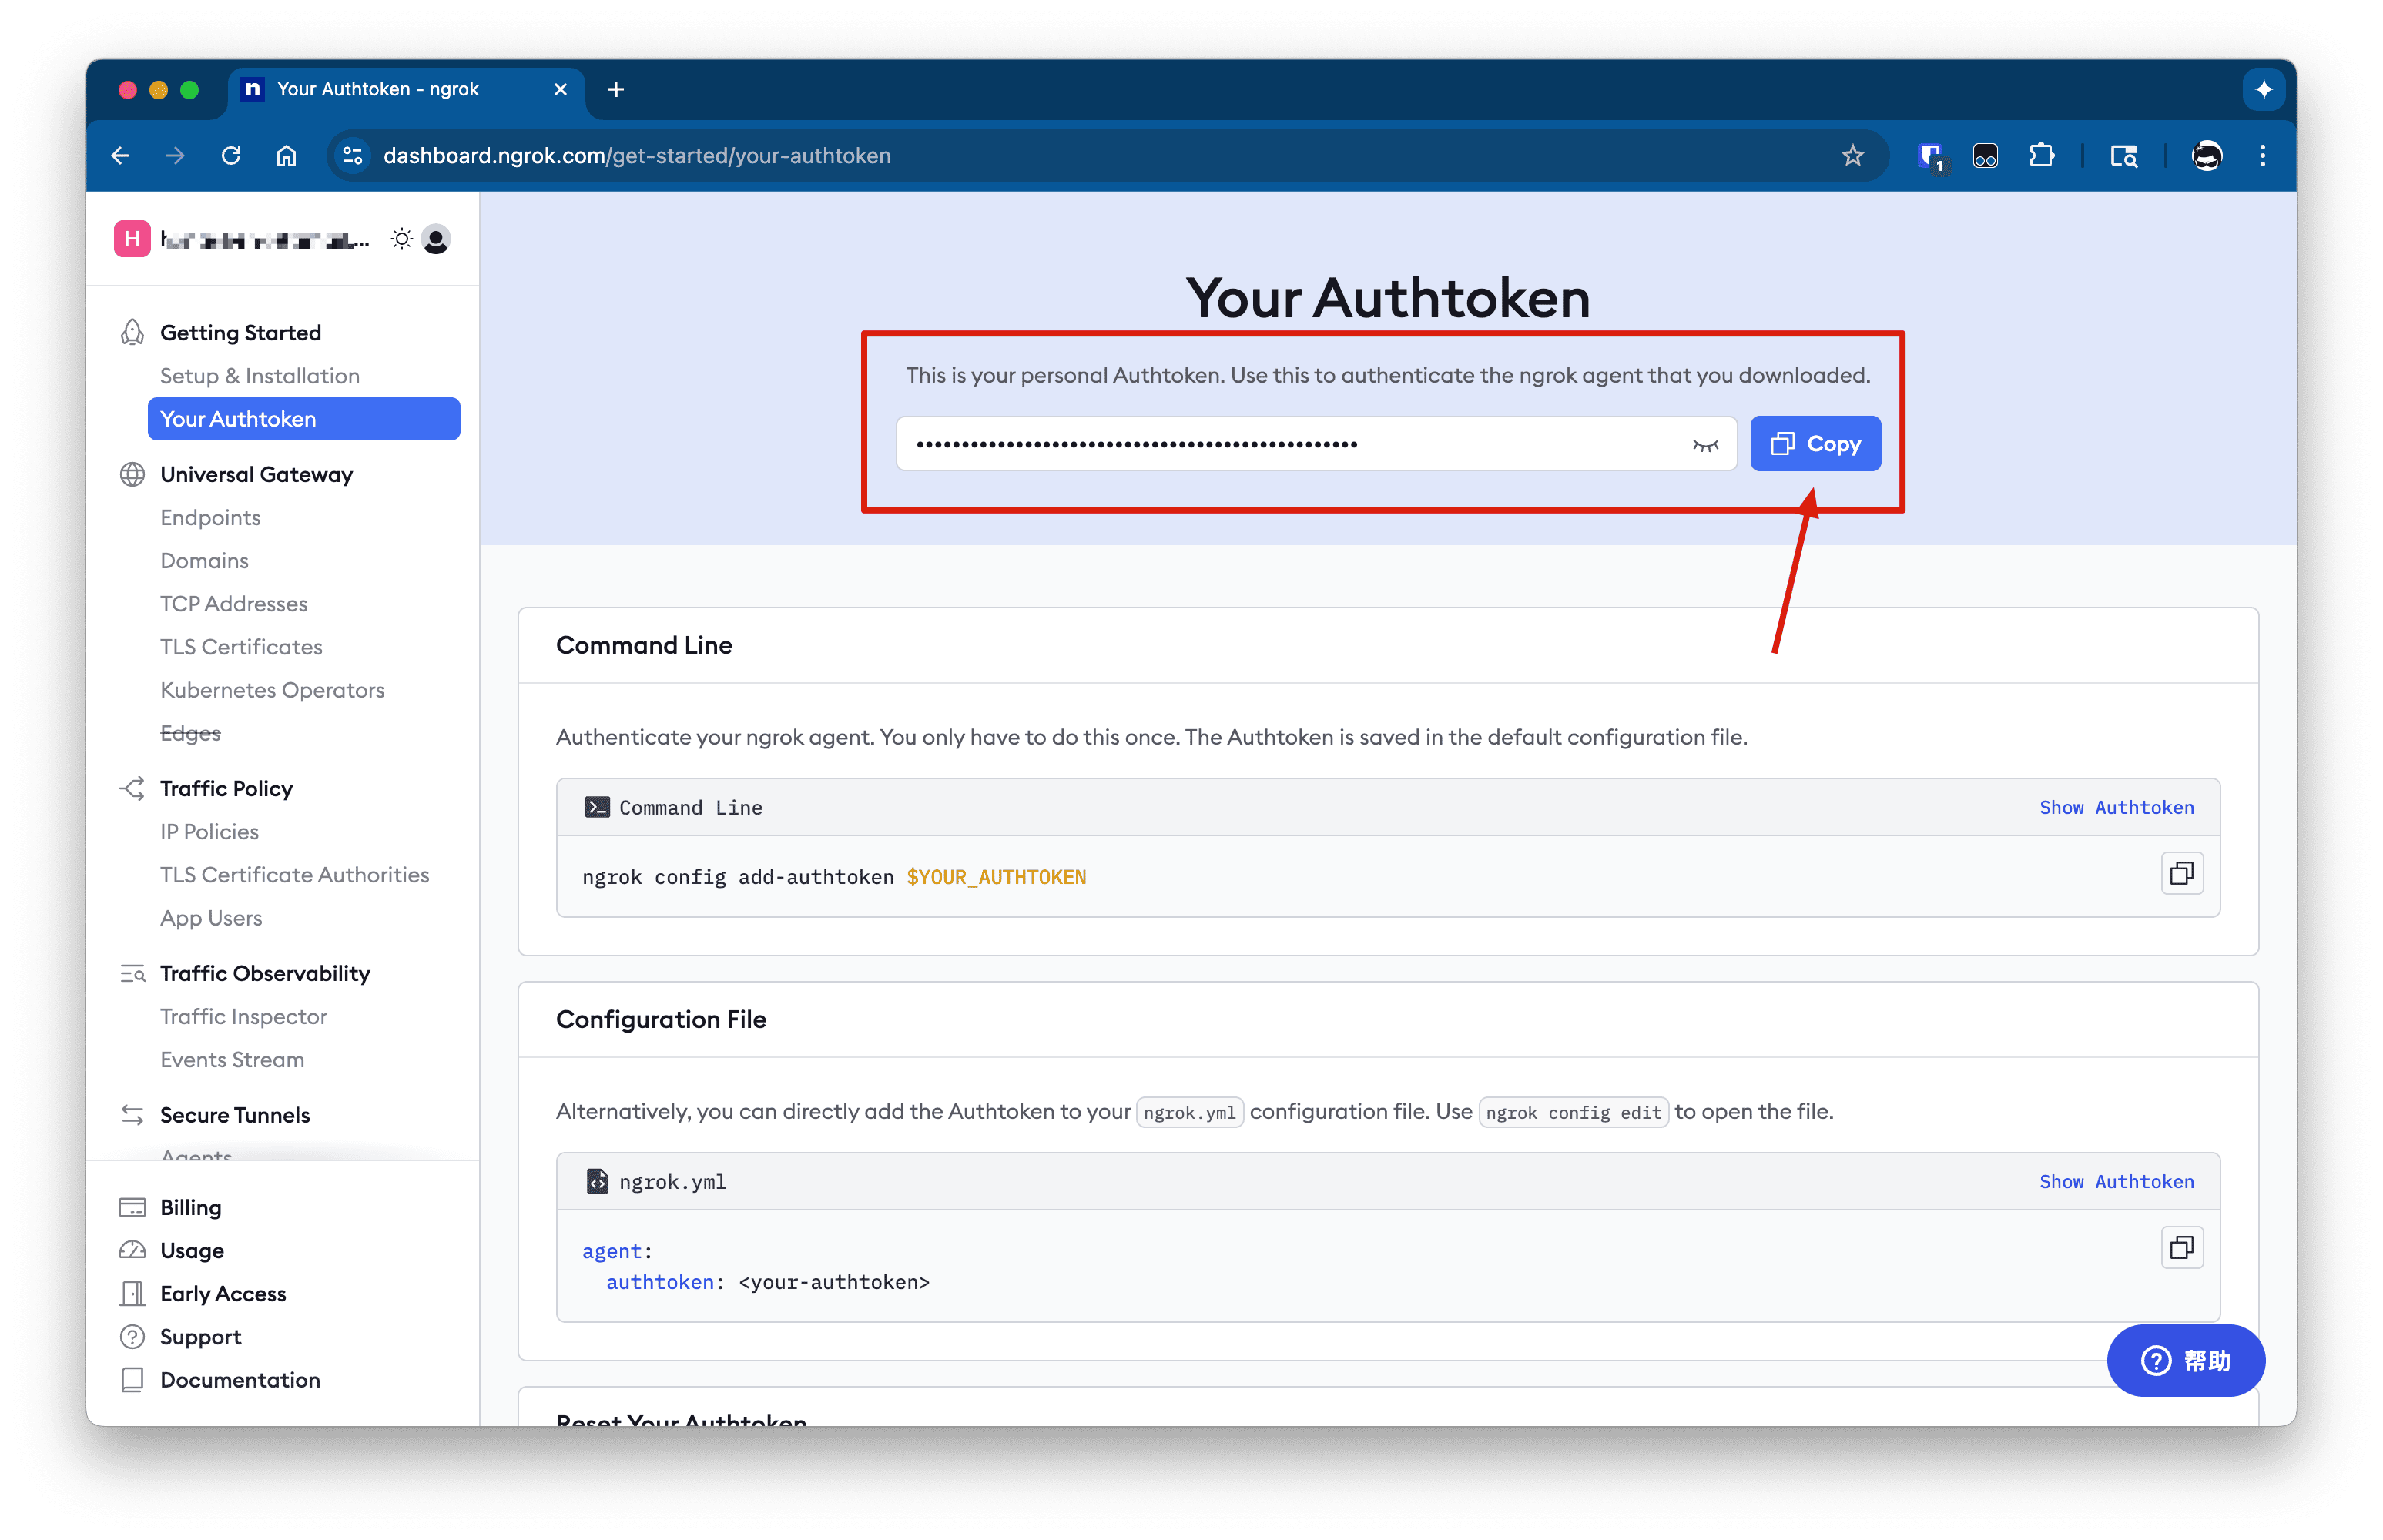Screen dimensions: 2383x1540
Task: Open Support page
Action: point(201,1337)
